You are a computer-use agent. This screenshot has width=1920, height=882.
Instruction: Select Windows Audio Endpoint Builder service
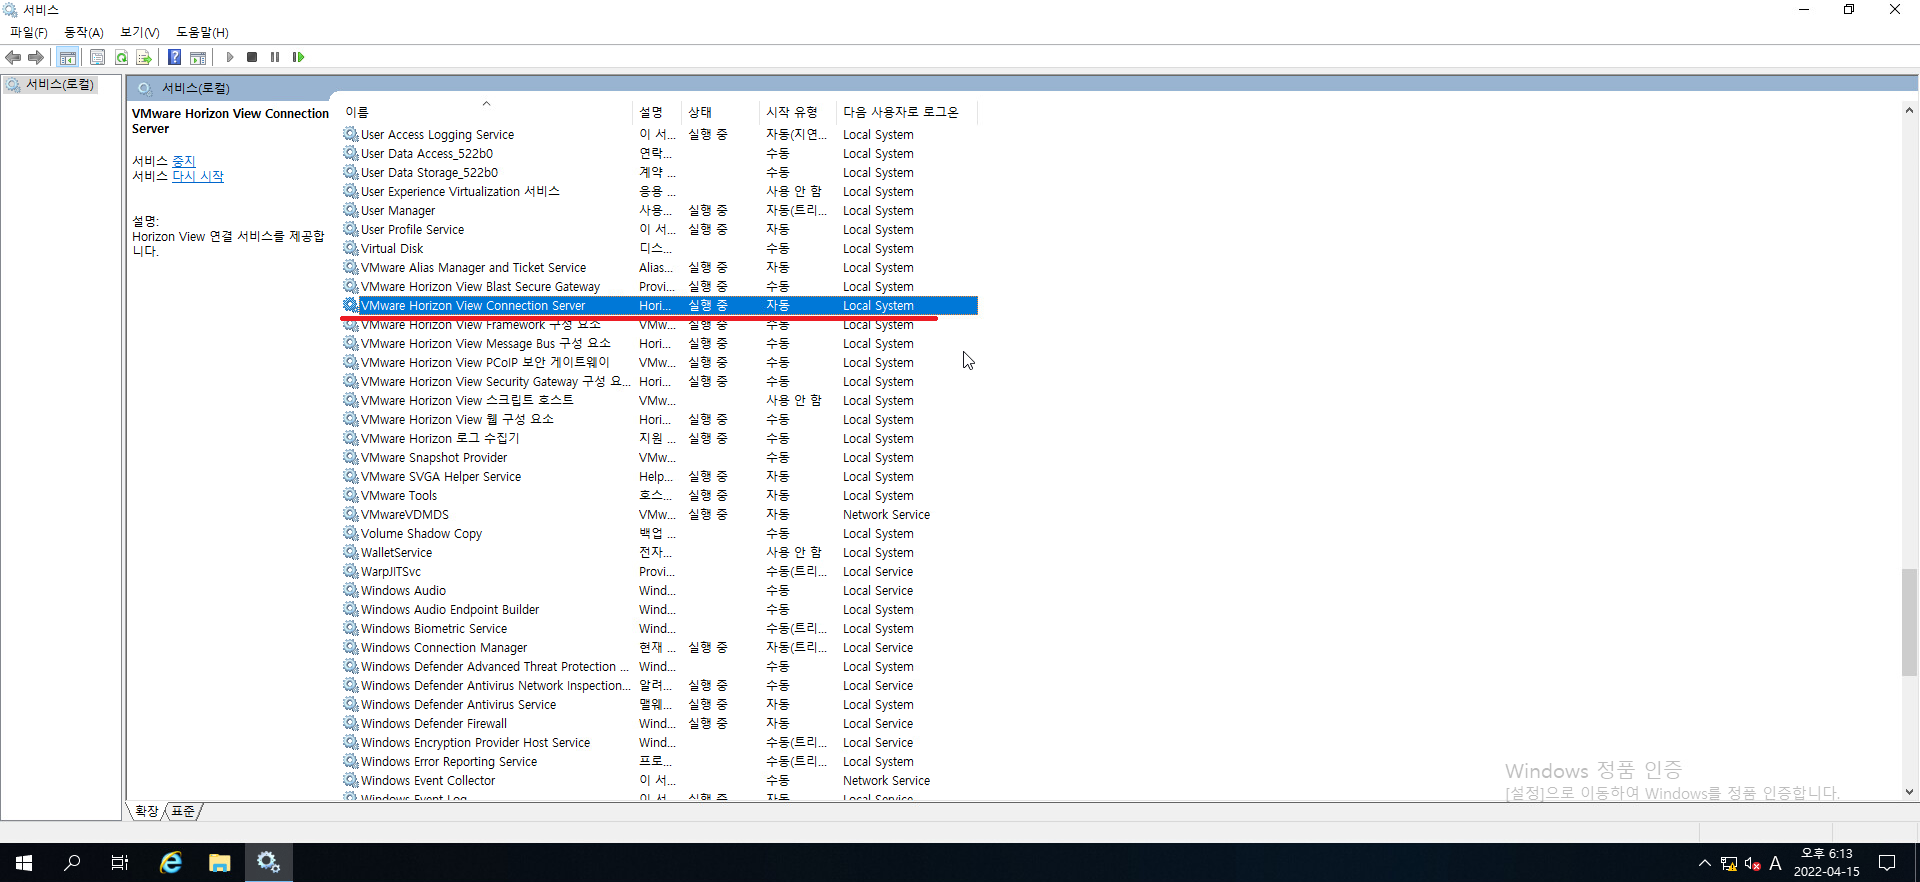click(x=659, y=610)
